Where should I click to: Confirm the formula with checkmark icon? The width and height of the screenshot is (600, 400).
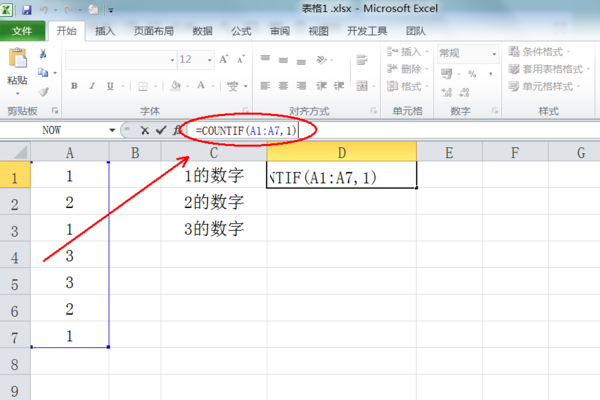pos(160,130)
